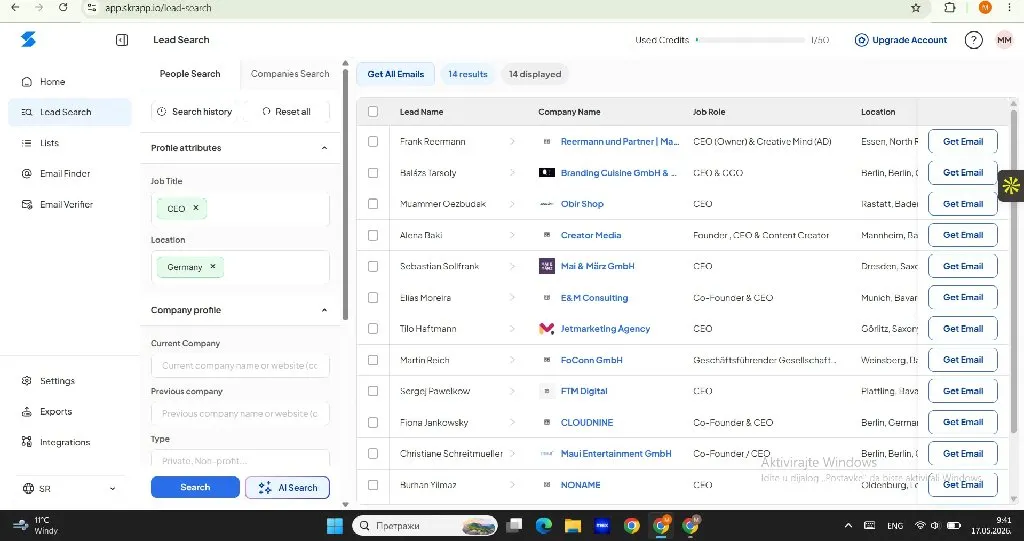The height and width of the screenshot is (541, 1024).
Task: Expand Frank Reermann lead details arrow
Action: 512,141
